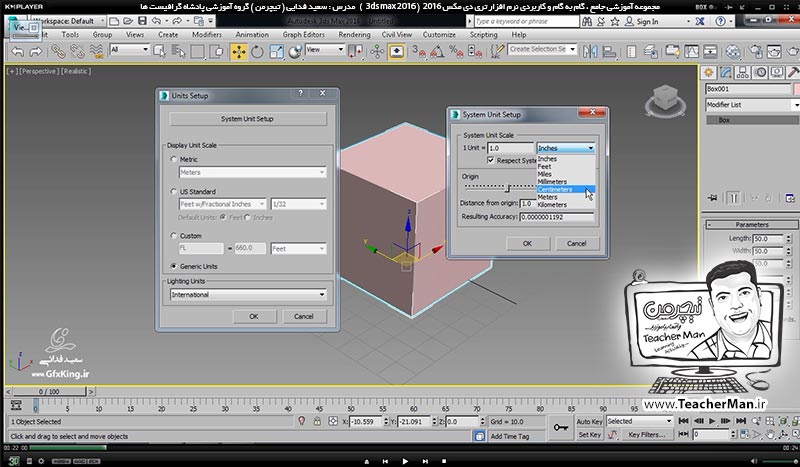Choose the Select and Scale tool
The height and width of the screenshot is (467, 800).
276,52
